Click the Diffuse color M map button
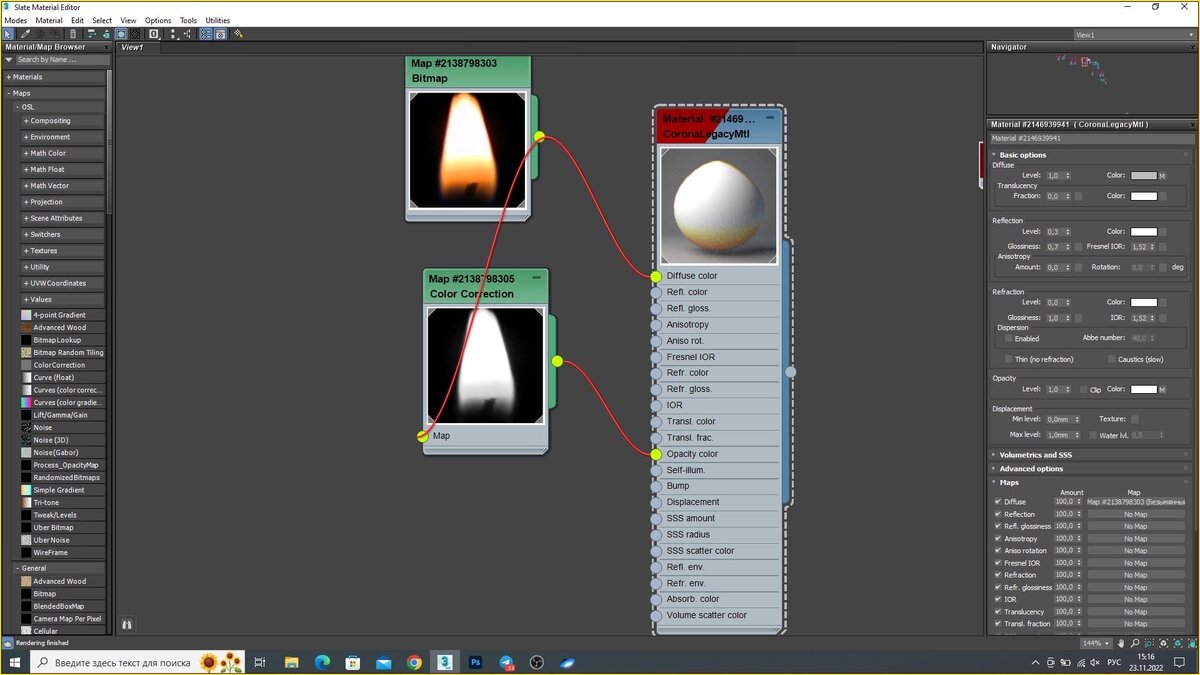This screenshot has width=1200, height=675. tap(1162, 175)
